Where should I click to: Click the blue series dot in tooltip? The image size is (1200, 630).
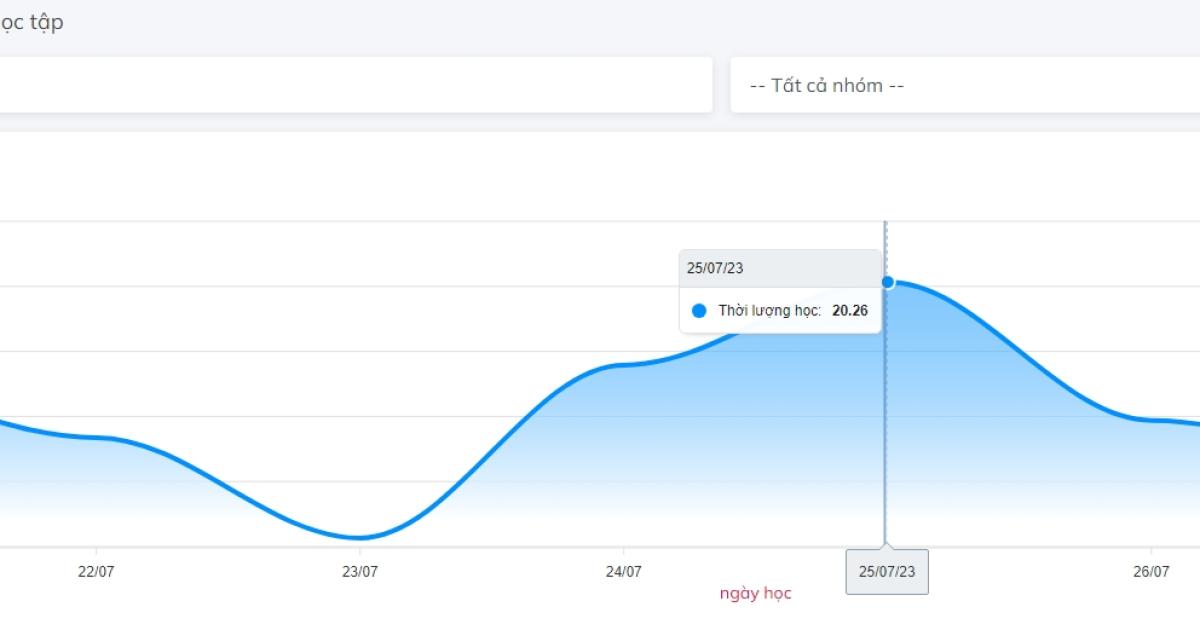point(699,311)
